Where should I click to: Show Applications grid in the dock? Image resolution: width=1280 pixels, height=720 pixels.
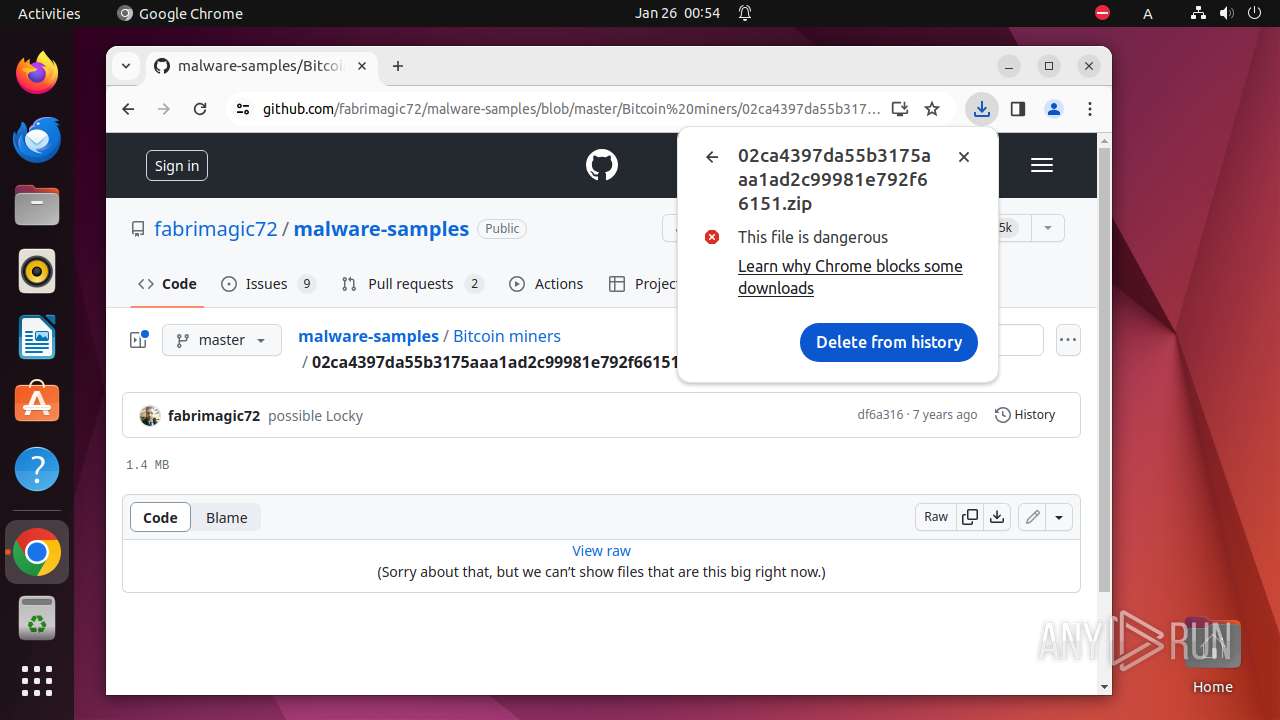[x=37, y=681]
